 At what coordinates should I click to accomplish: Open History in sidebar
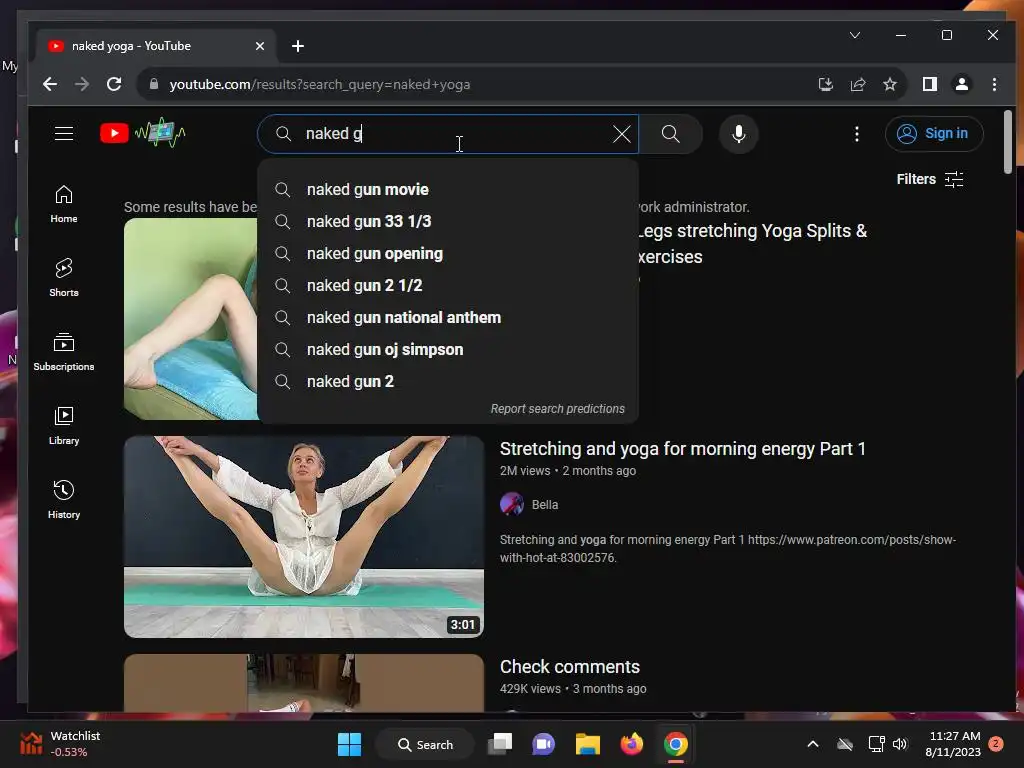pos(64,500)
